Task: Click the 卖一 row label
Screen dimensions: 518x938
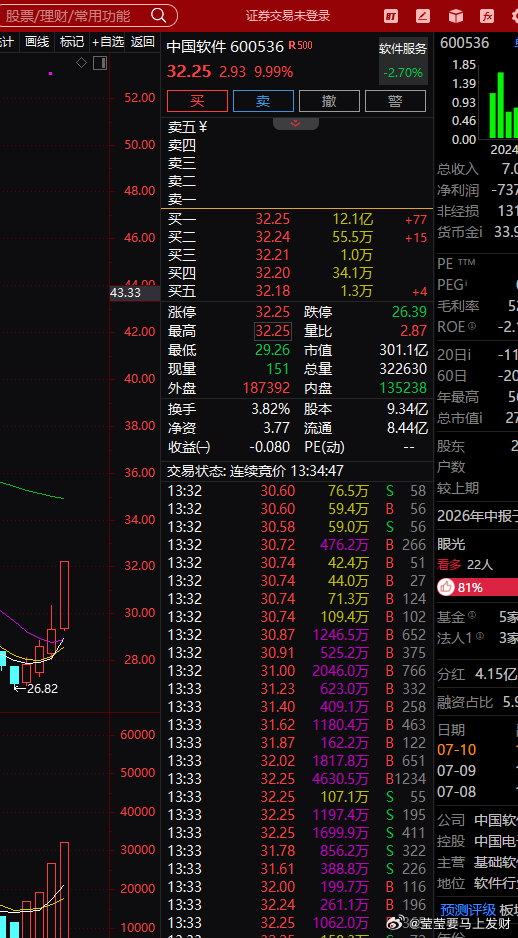Action: coord(182,199)
